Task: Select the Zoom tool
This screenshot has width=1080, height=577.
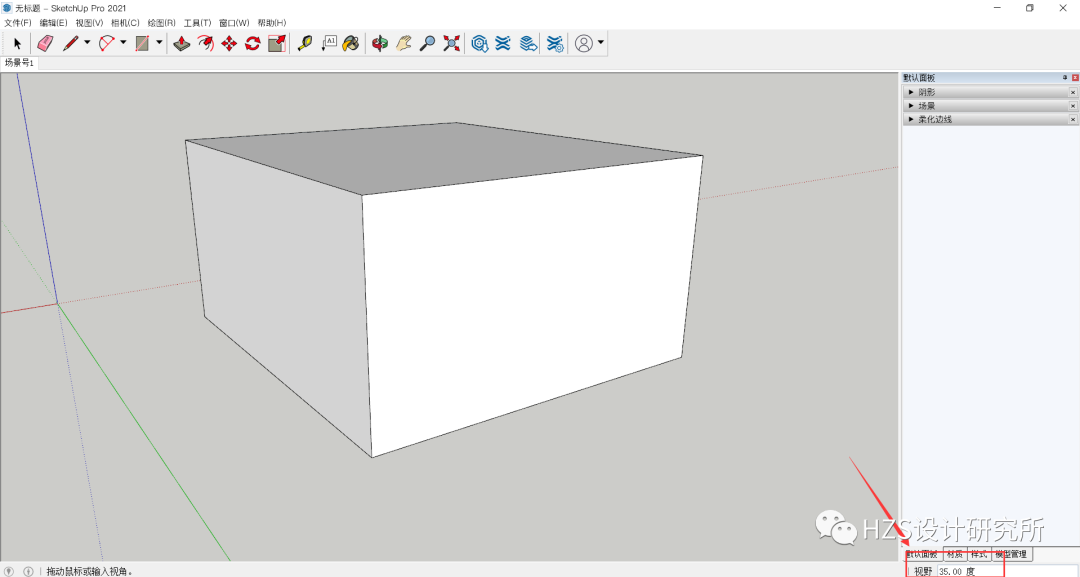Action: click(x=427, y=43)
